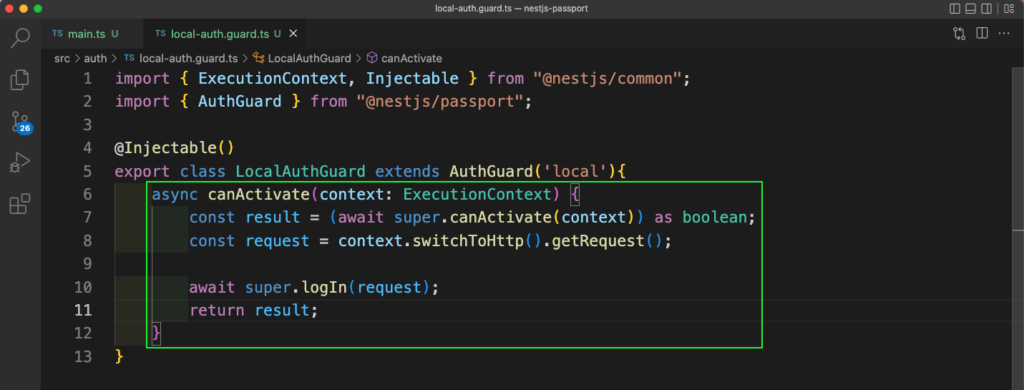The image size is (1024, 390).
Task: Open the src breadcrumb
Action: click(x=62, y=58)
